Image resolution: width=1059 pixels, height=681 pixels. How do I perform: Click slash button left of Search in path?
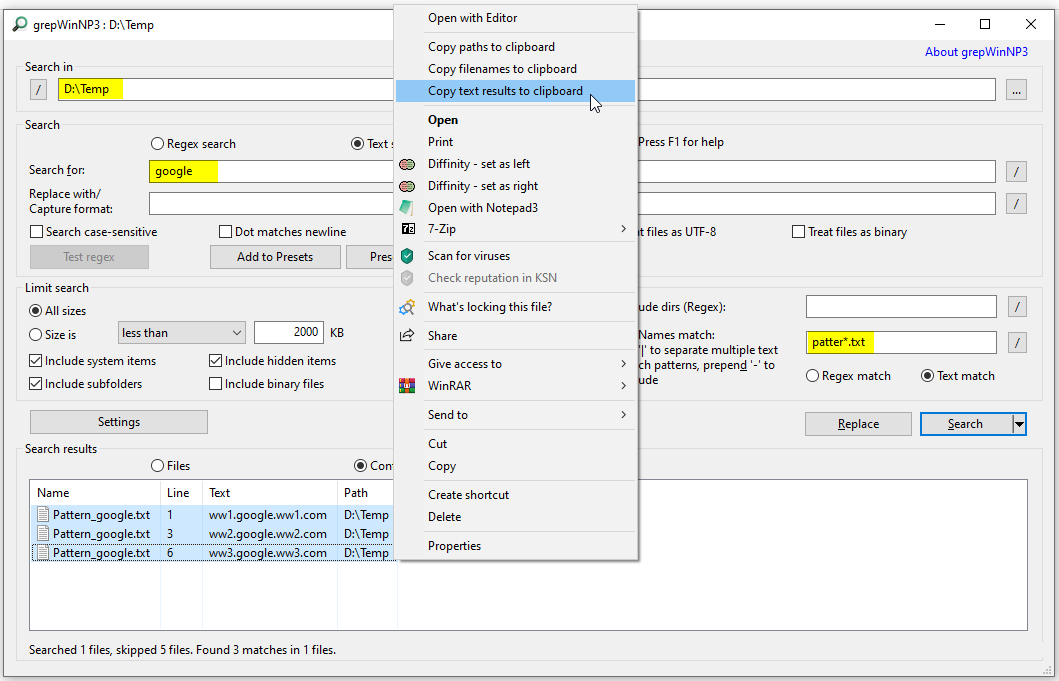pos(38,89)
